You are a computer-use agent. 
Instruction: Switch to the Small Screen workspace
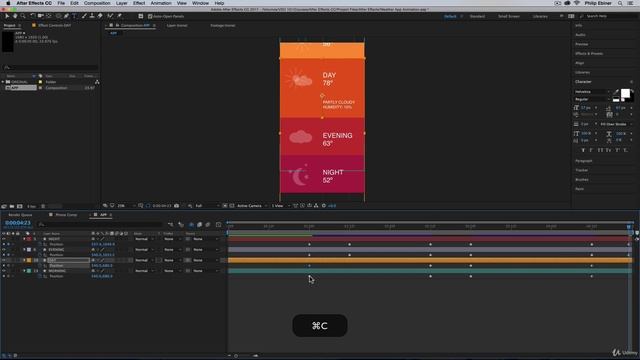coord(509,16)
